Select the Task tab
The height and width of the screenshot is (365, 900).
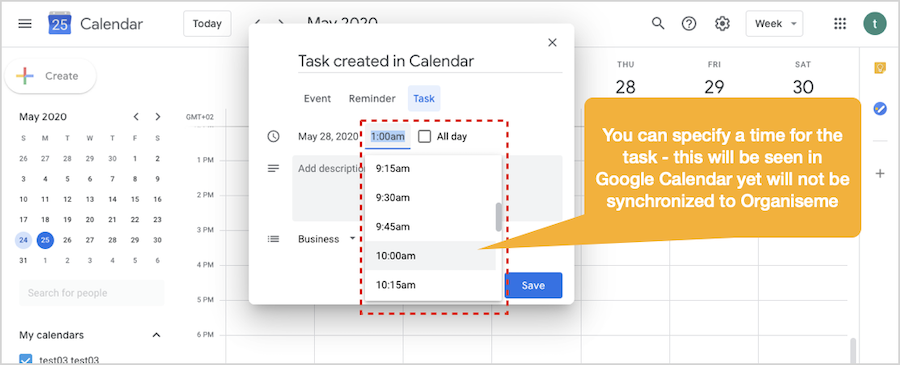click(x=424, y=99)
